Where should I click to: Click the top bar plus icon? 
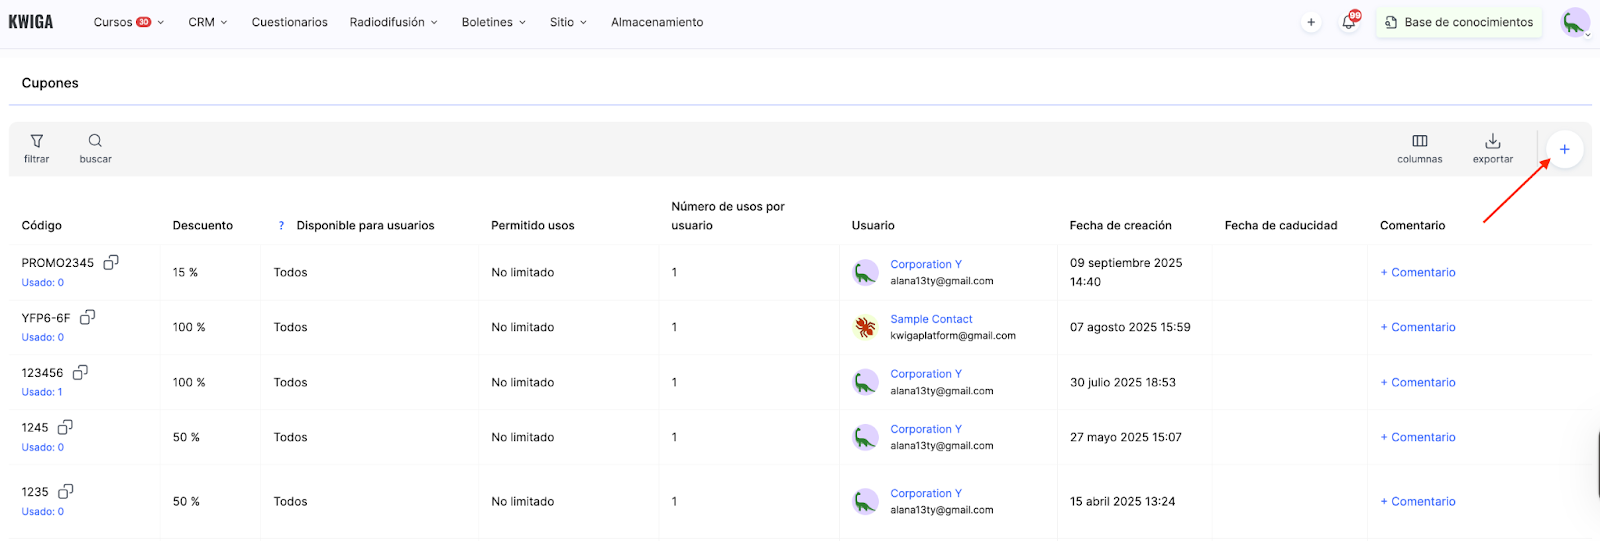[x=1311, y=22]
